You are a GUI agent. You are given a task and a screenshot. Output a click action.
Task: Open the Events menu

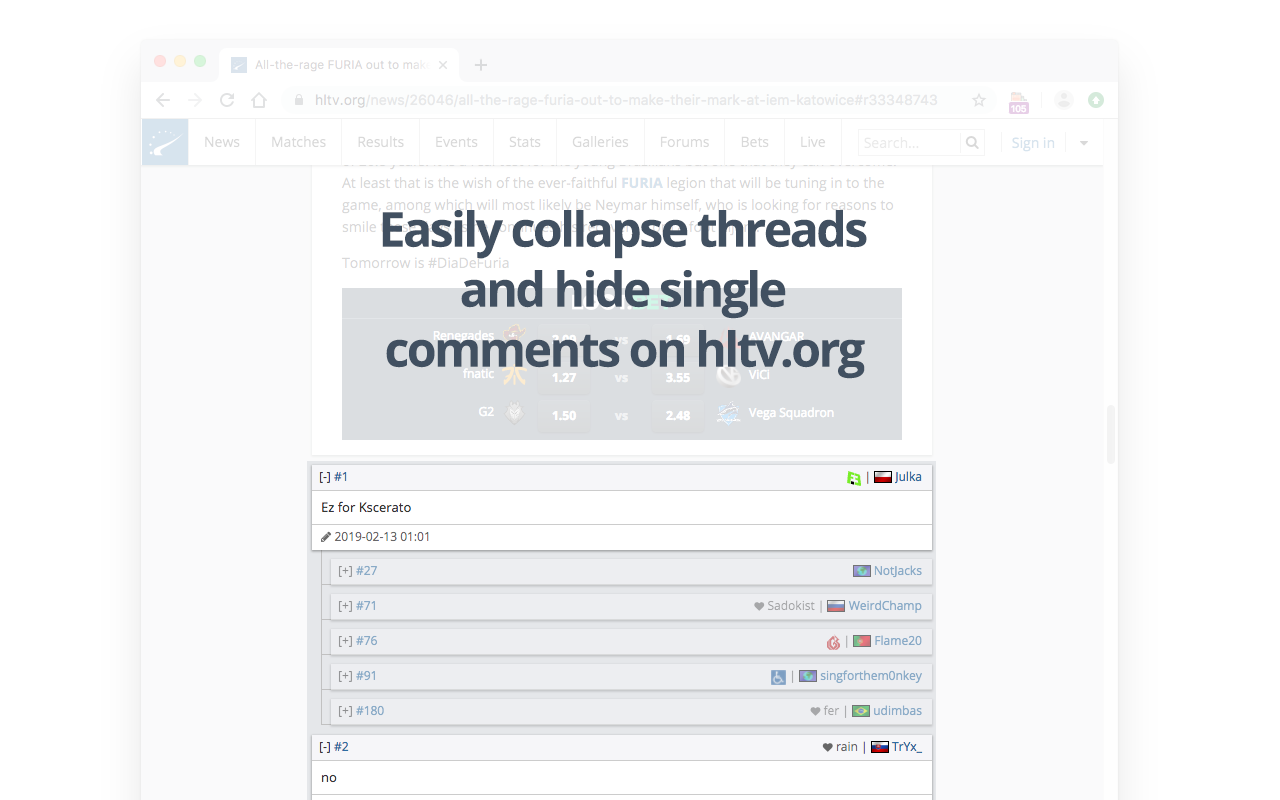[456, 142]
